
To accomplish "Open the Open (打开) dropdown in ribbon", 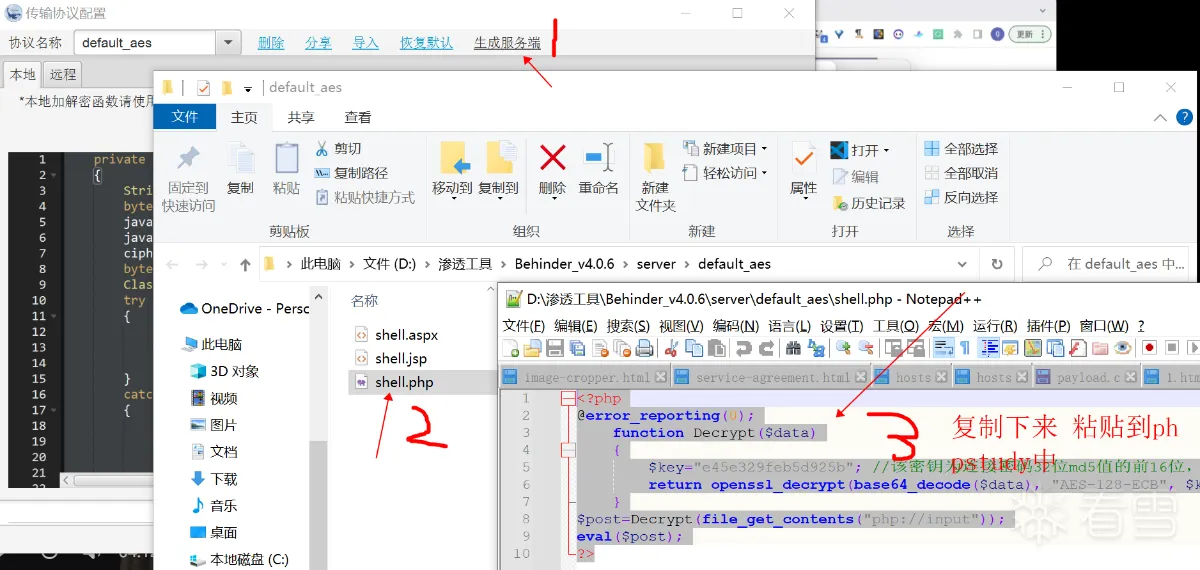I will click(886, 150).
